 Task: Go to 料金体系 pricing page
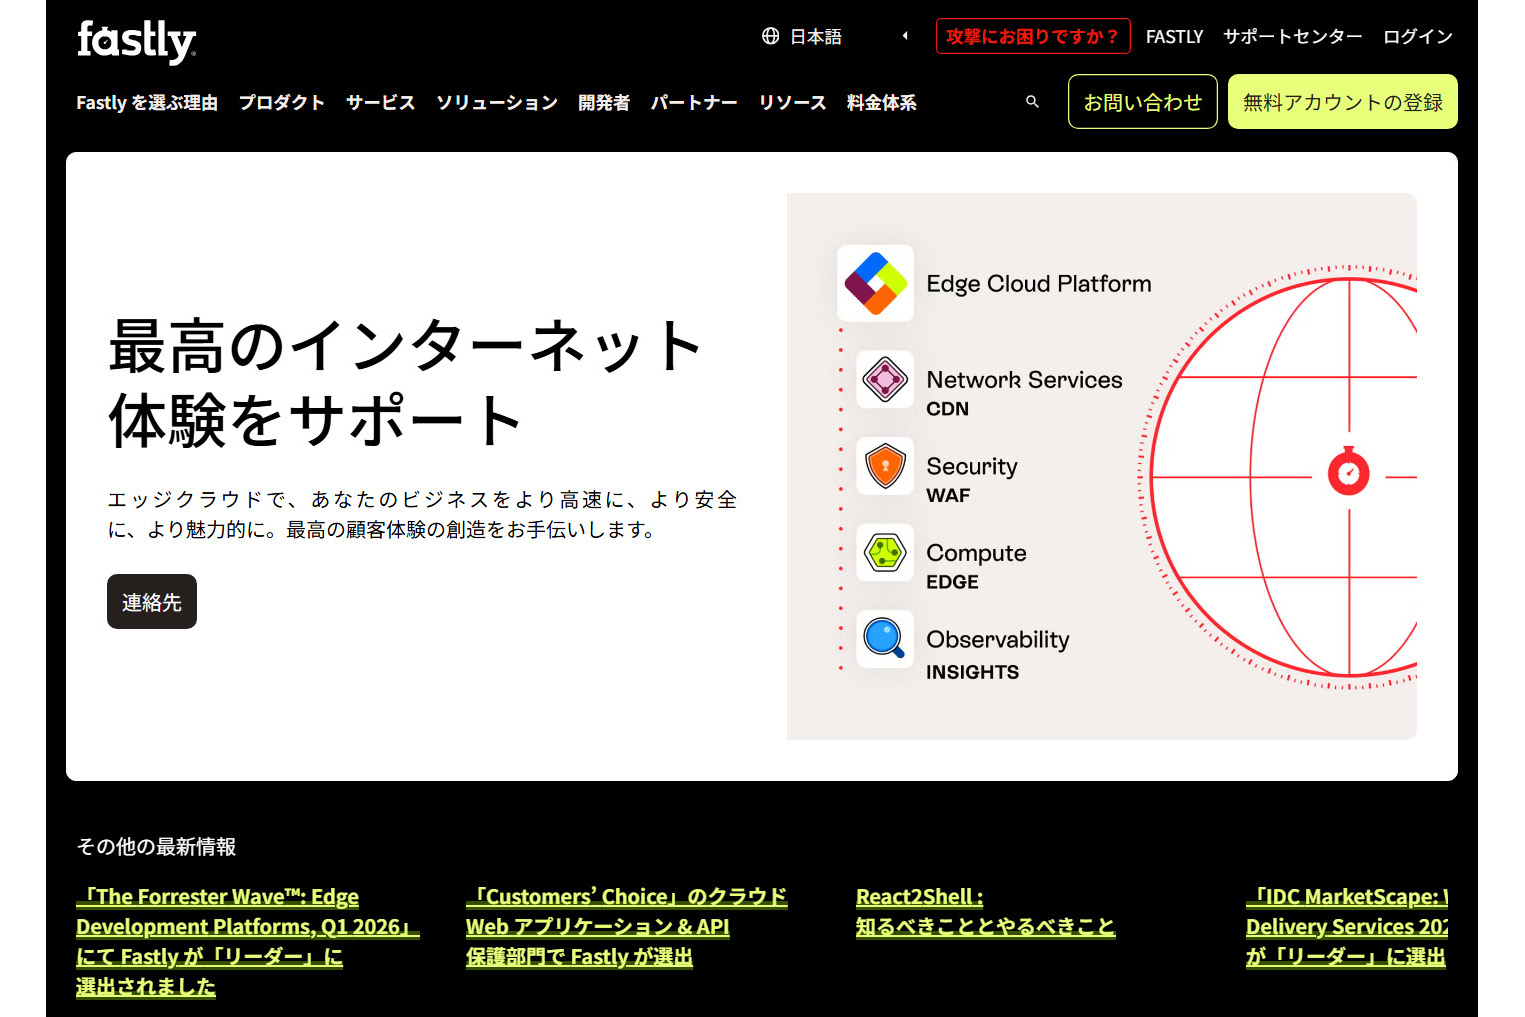click(881, 102)
